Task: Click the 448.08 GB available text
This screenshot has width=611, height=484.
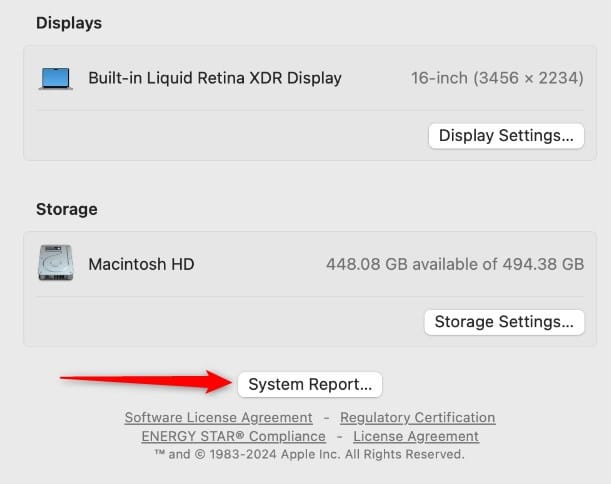Action: 455,265
